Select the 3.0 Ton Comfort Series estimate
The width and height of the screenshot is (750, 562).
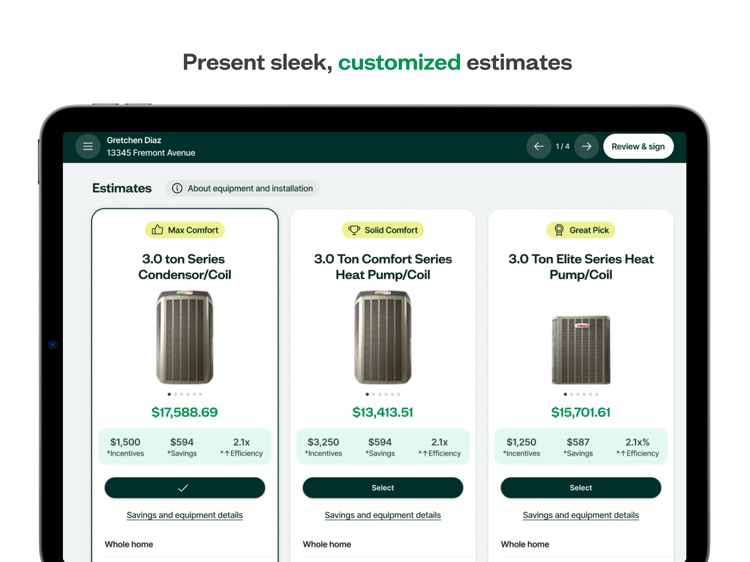click(x=382, y=488)
